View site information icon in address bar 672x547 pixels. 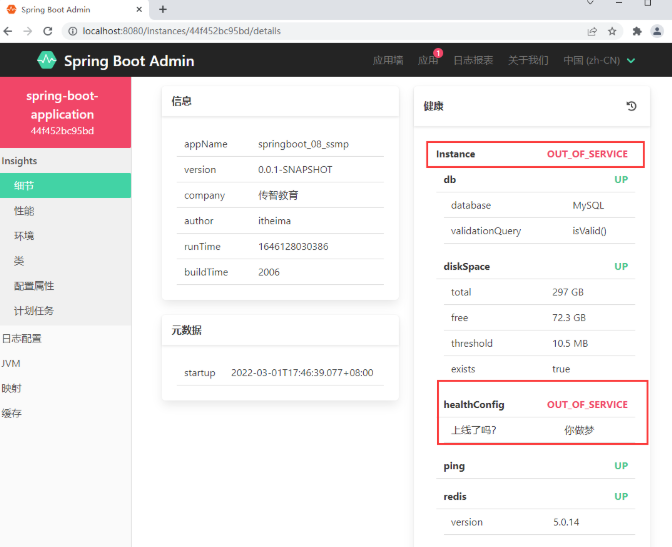point(73,31)
